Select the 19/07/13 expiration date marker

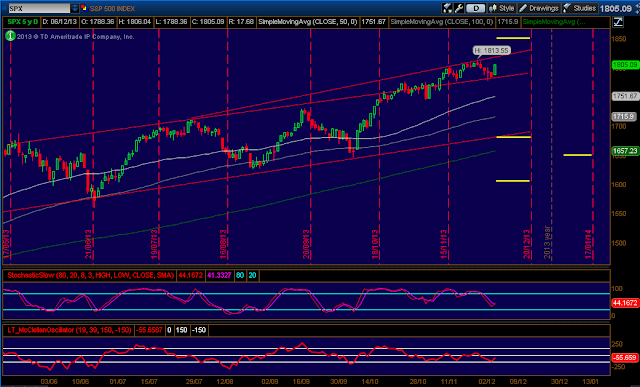pos(154,244)
